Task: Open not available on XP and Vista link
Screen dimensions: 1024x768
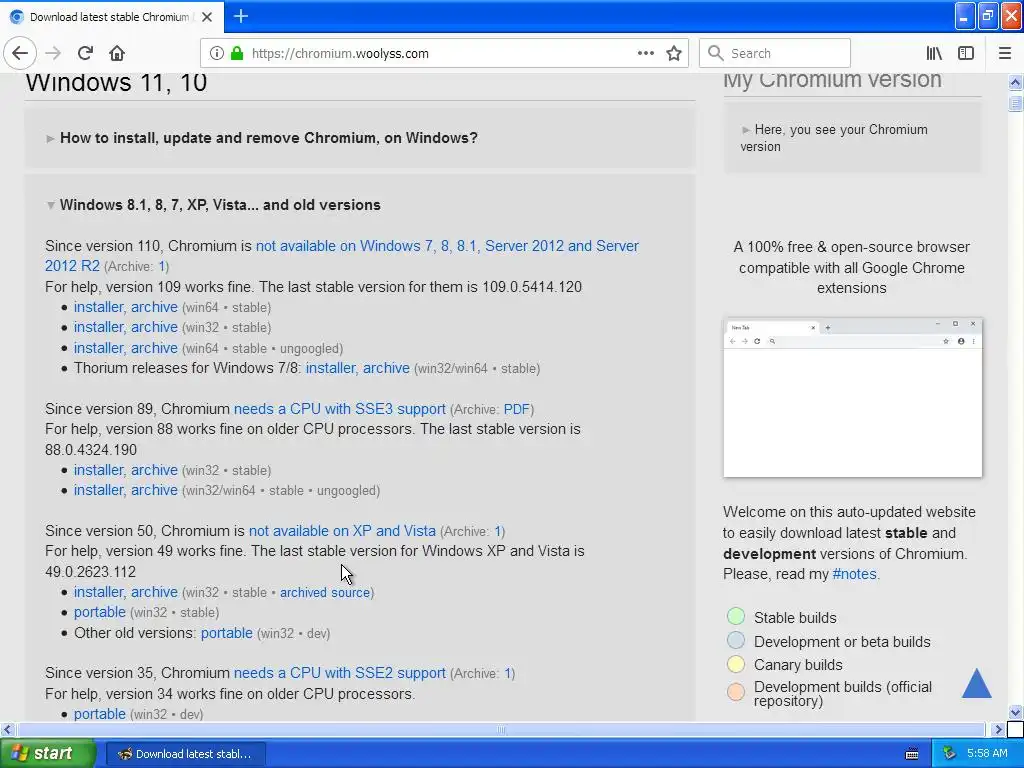Action: [342, 531]
